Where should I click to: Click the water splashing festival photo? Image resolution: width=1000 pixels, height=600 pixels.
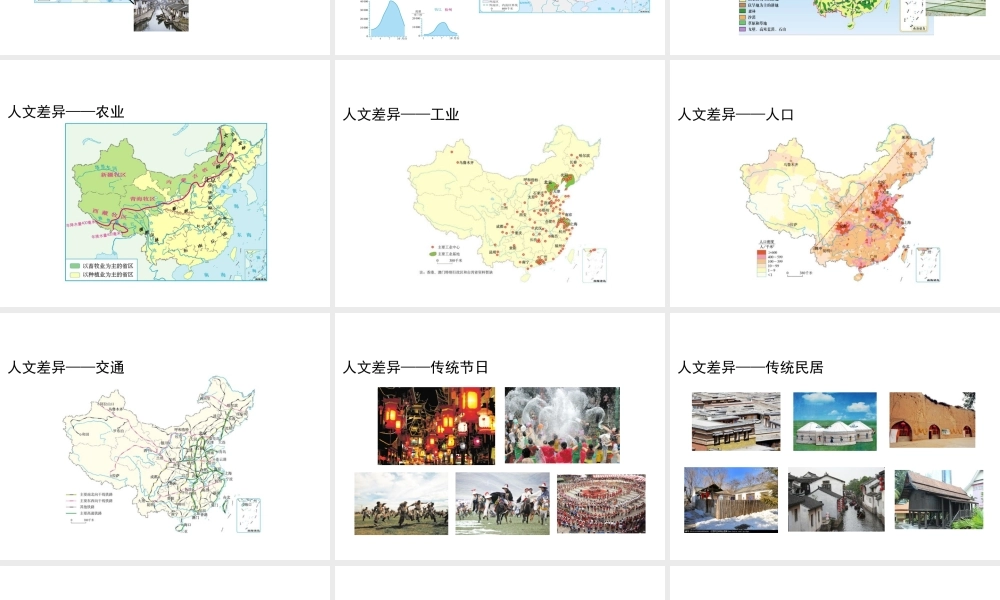[562, 425]
